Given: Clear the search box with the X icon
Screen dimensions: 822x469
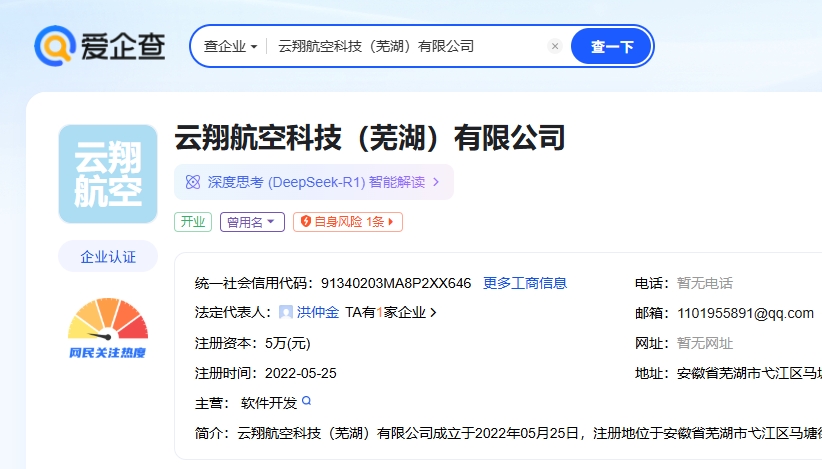Looking at the screenshot, I should click(555, 46).
